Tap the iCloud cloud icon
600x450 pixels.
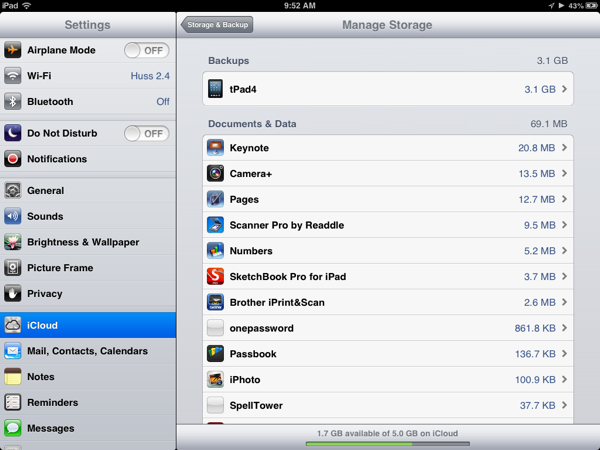pyautogui.click(x=13, y=325)
